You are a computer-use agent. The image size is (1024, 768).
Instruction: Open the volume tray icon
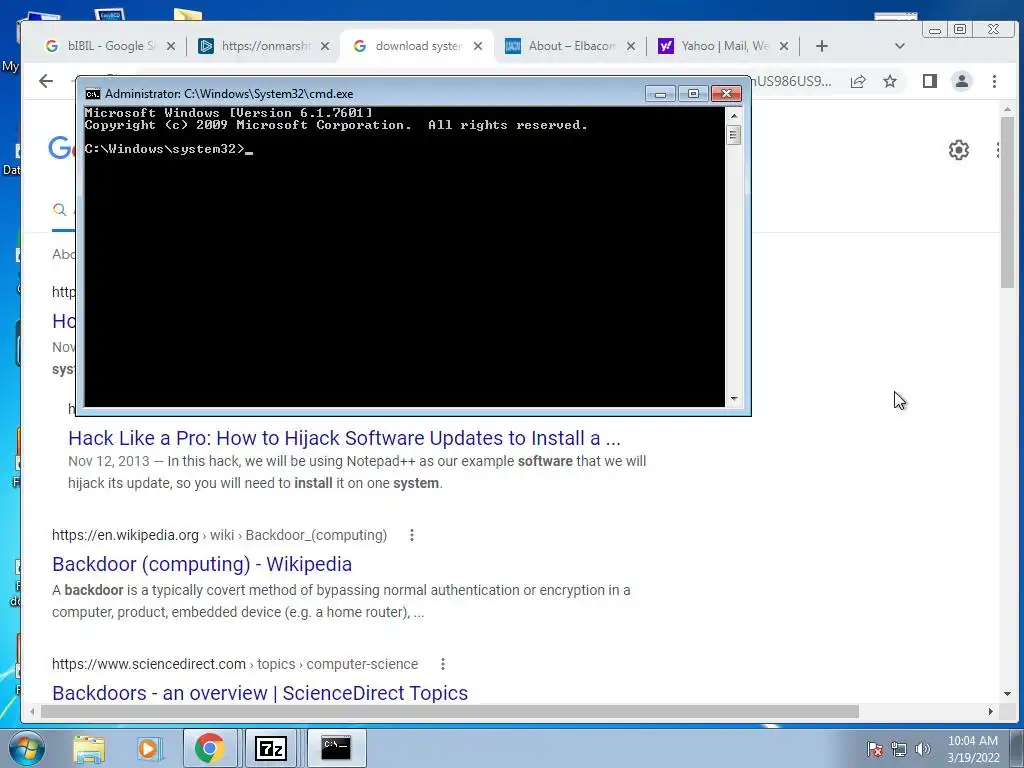922,749
